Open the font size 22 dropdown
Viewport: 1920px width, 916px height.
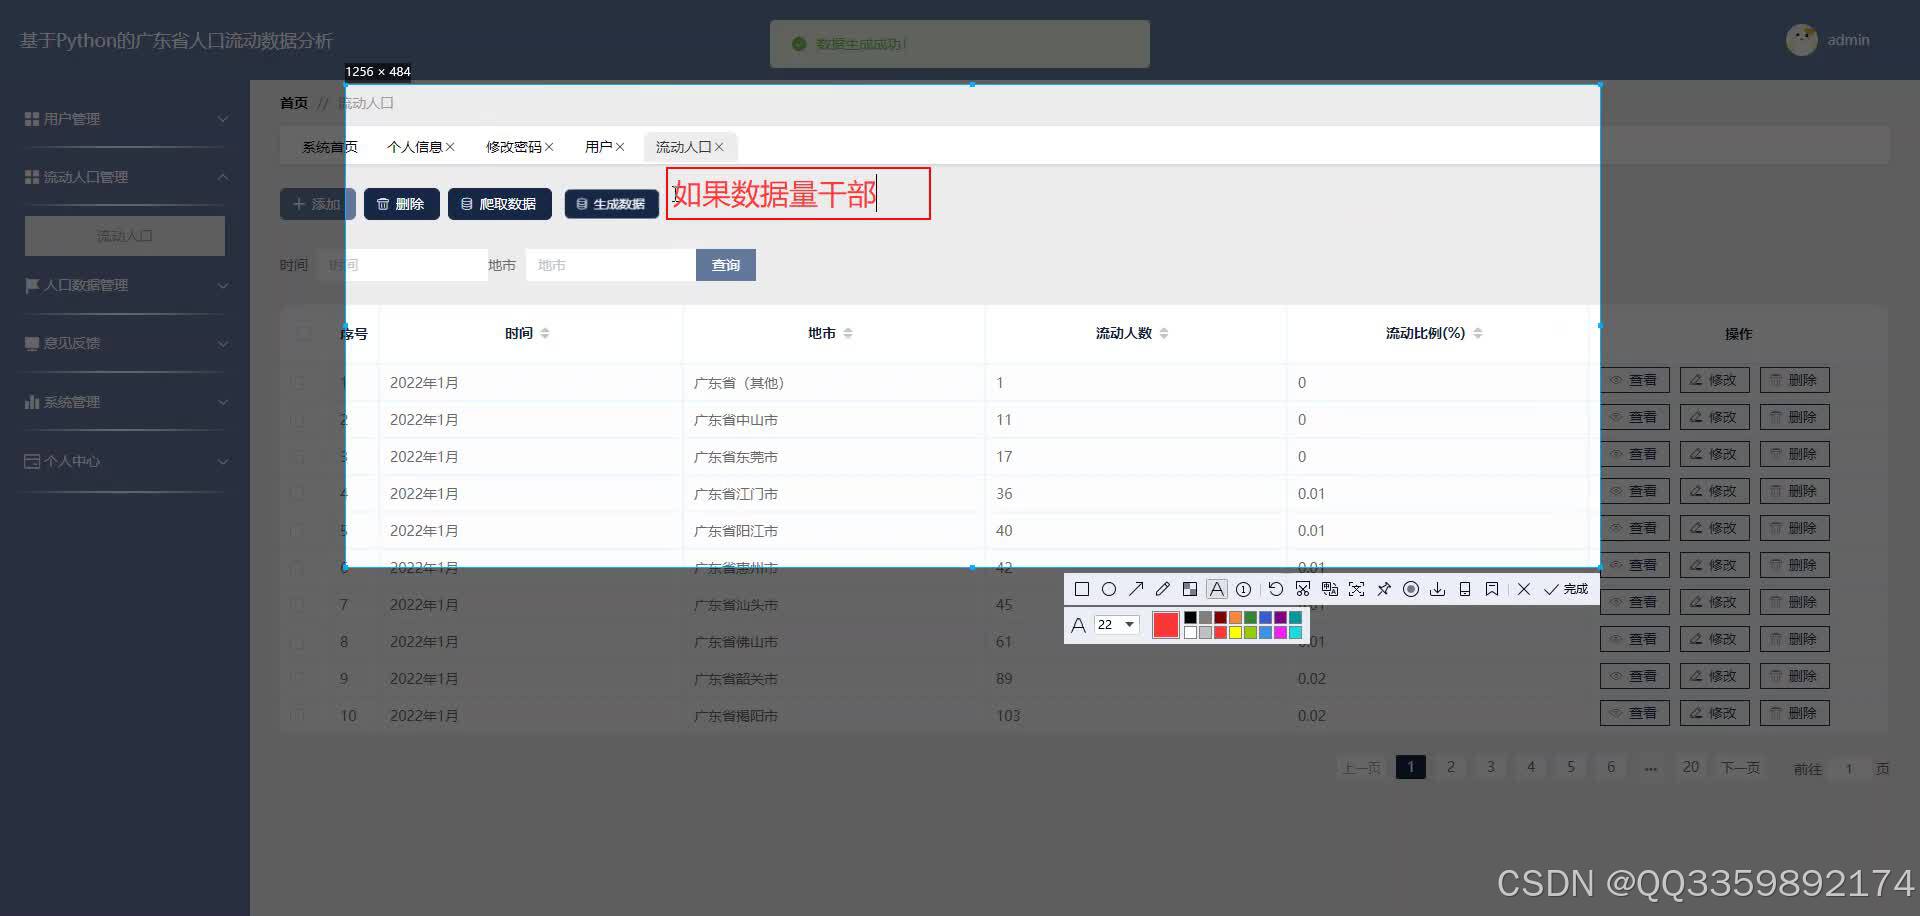[1116, 624]
